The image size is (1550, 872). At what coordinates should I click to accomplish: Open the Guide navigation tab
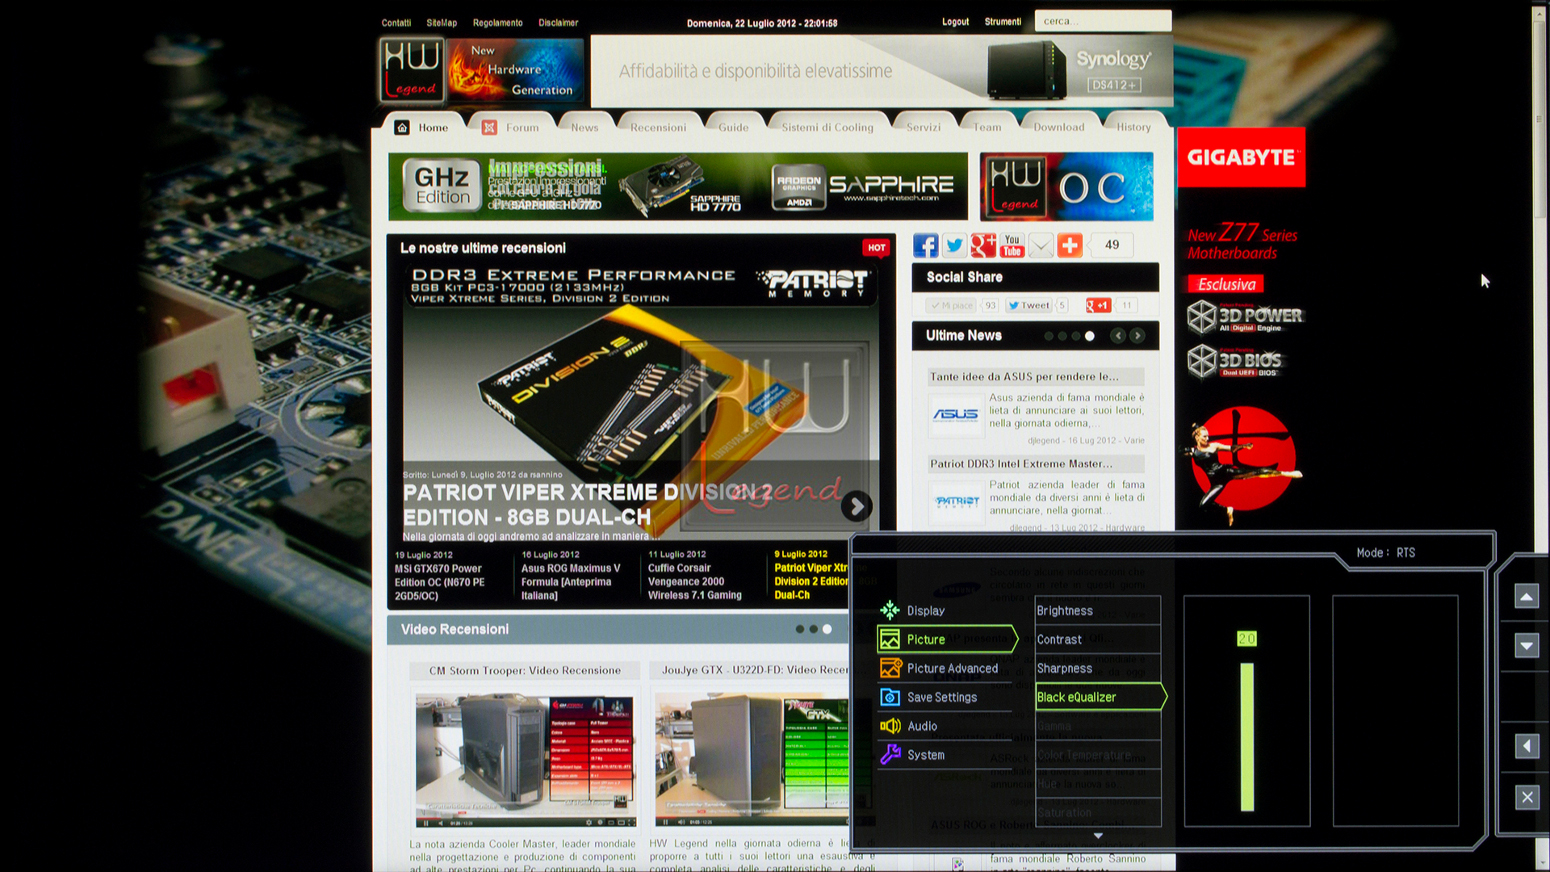click(x=733, y=127)
